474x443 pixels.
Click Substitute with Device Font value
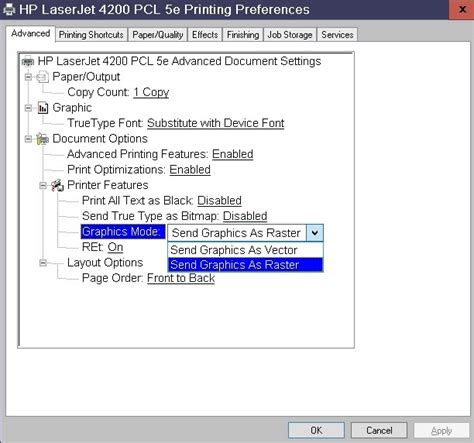[x=216, y=123]
